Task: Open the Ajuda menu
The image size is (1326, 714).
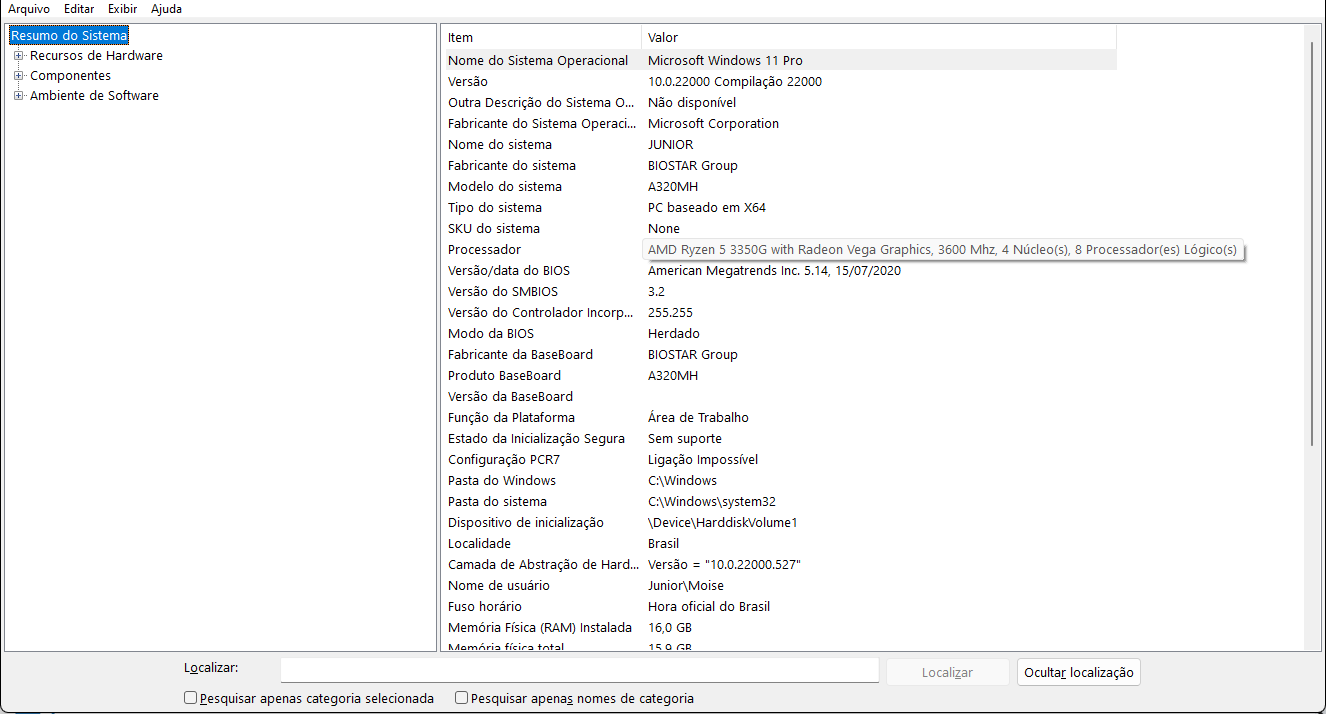Action: [166, 9]
